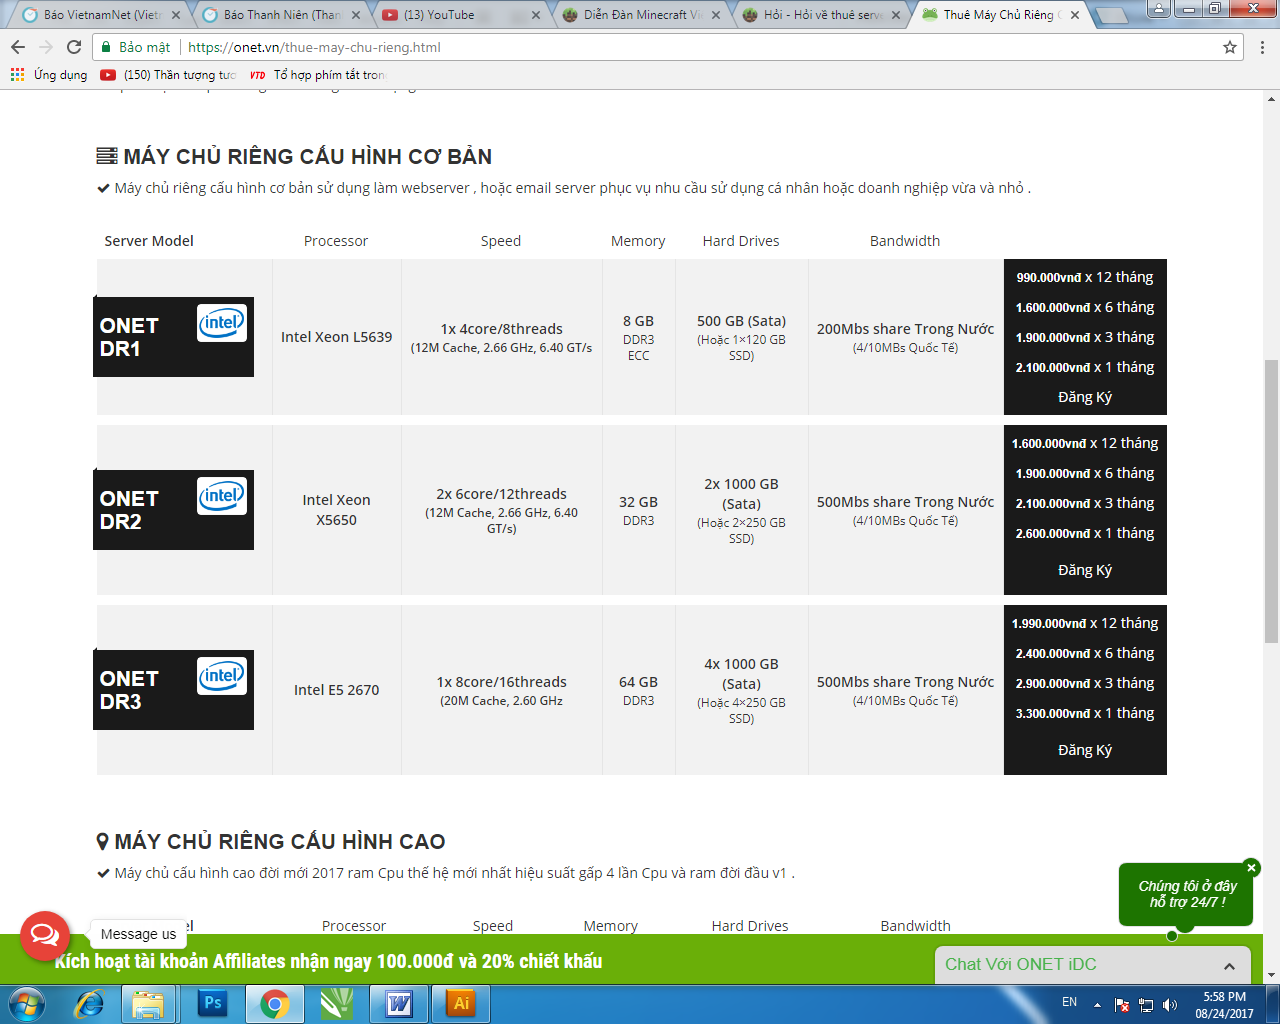Viewport: 1280px width, 1024px height.
Task: Open the Chrome three-dot menu
Action: click(x=1262, y=47)
